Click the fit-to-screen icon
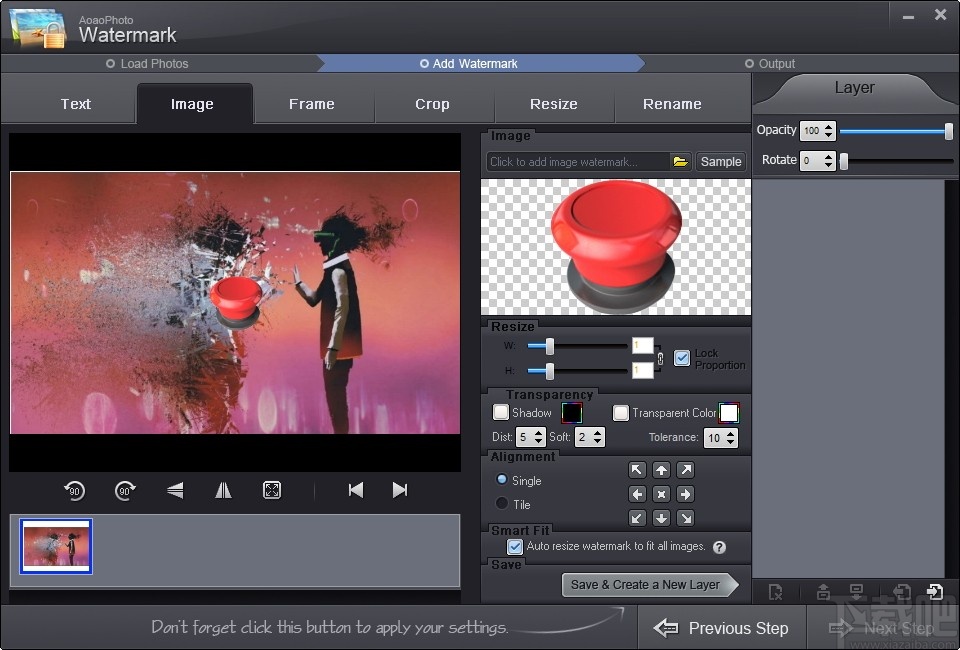This screenshot has width=960, height=650. [x=272, y=490]
